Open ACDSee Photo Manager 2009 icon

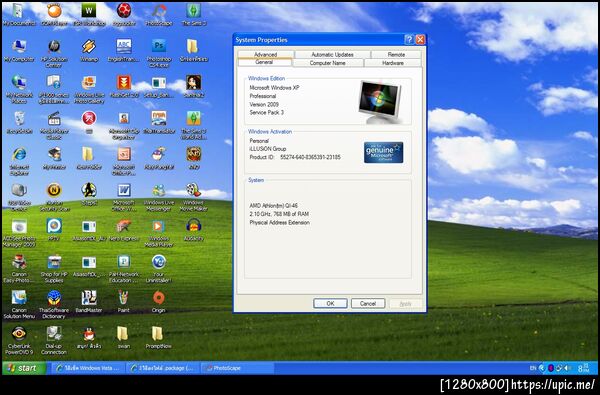[x=19, y=233]
